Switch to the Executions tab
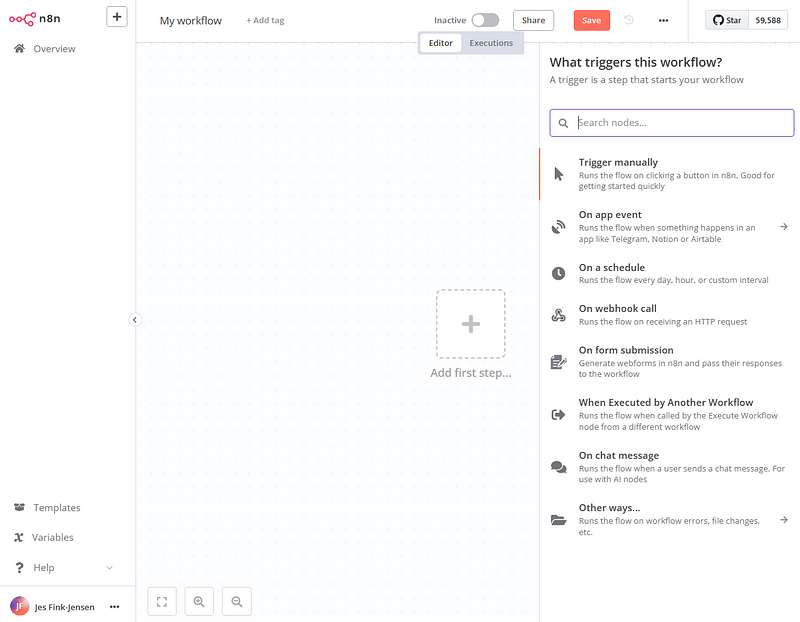The width and height of the screenshot is (800, 622). pos(491,43)
